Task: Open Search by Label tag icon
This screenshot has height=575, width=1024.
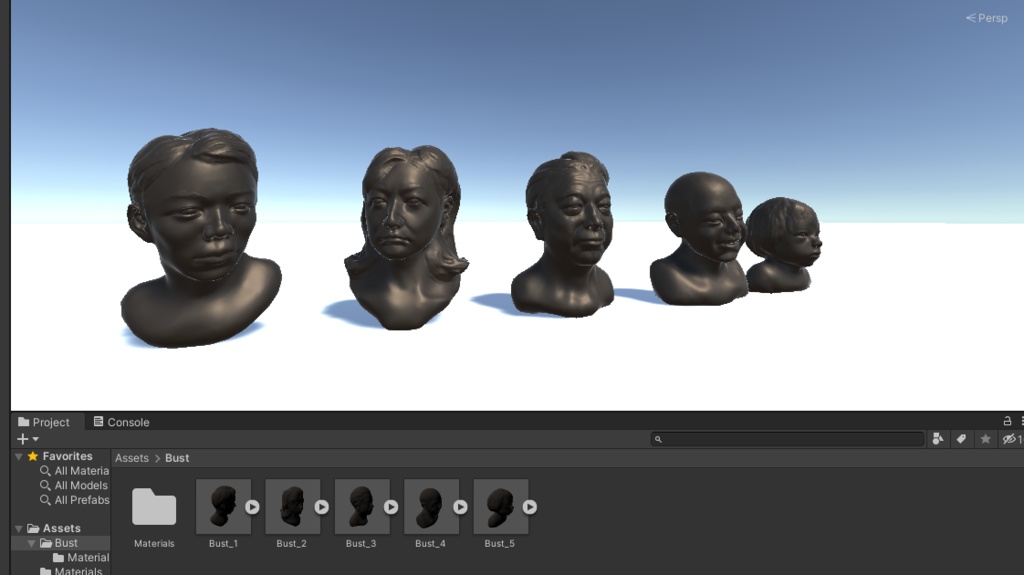Action: [961, 439]
